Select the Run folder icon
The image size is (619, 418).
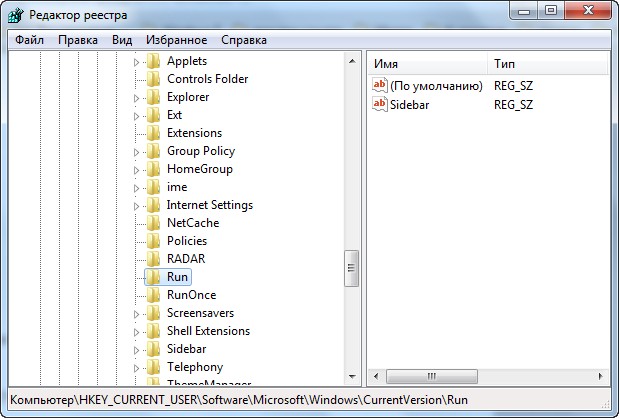(153, 277)
